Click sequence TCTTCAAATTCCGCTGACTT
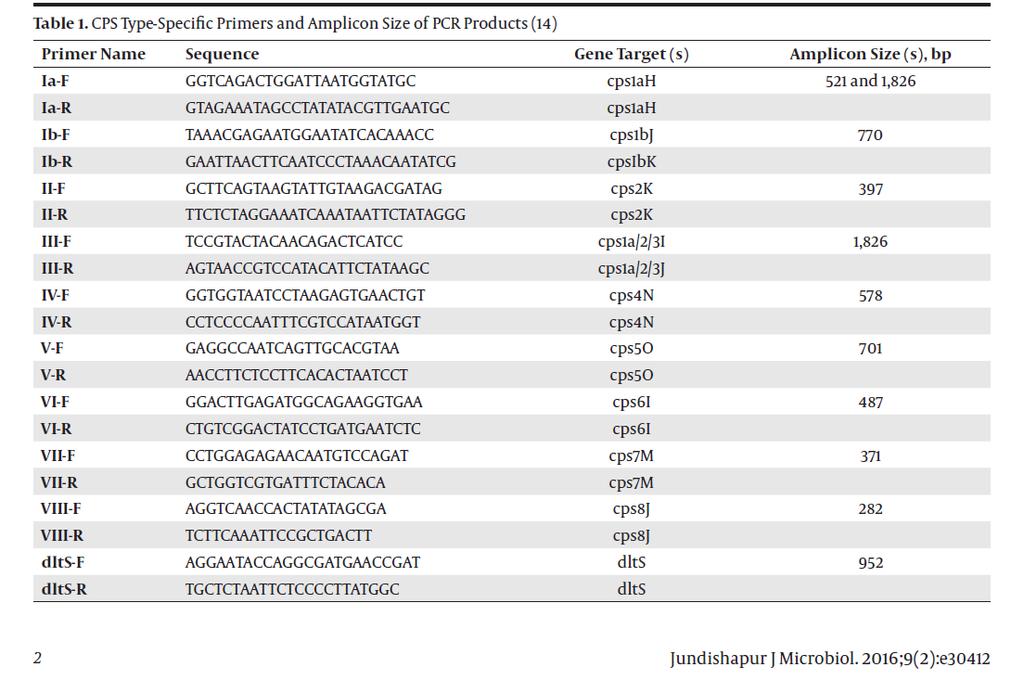Screen dimensions: 1024x680 [279, 536]
